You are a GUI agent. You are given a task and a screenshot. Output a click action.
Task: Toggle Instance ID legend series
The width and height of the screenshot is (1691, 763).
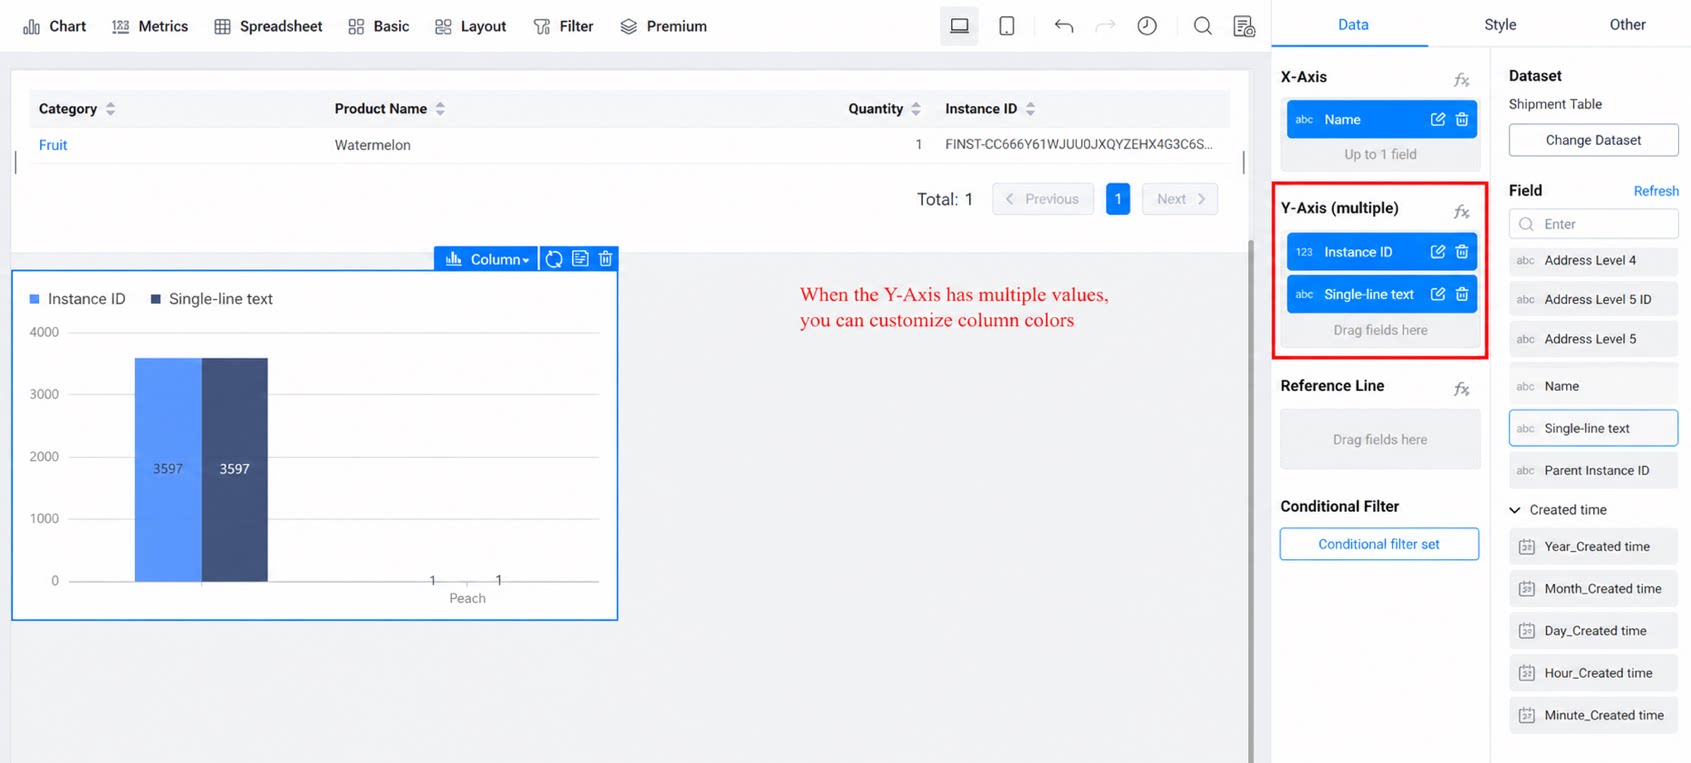tap(77, 299)
